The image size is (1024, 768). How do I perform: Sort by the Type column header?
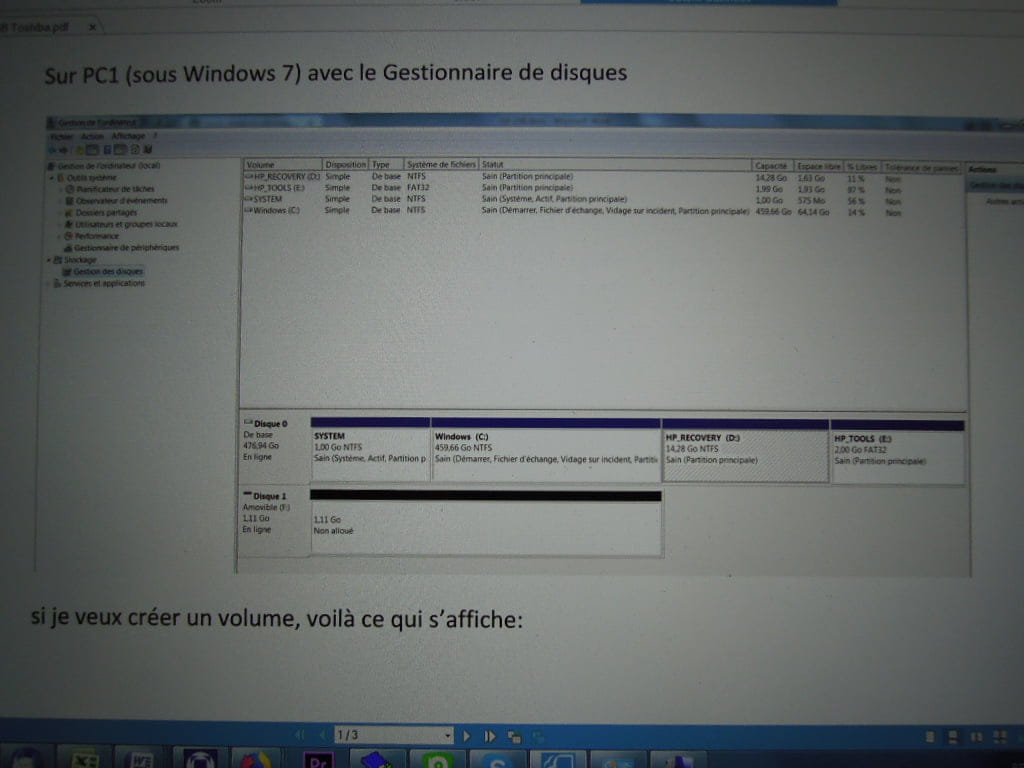(386, 165)
